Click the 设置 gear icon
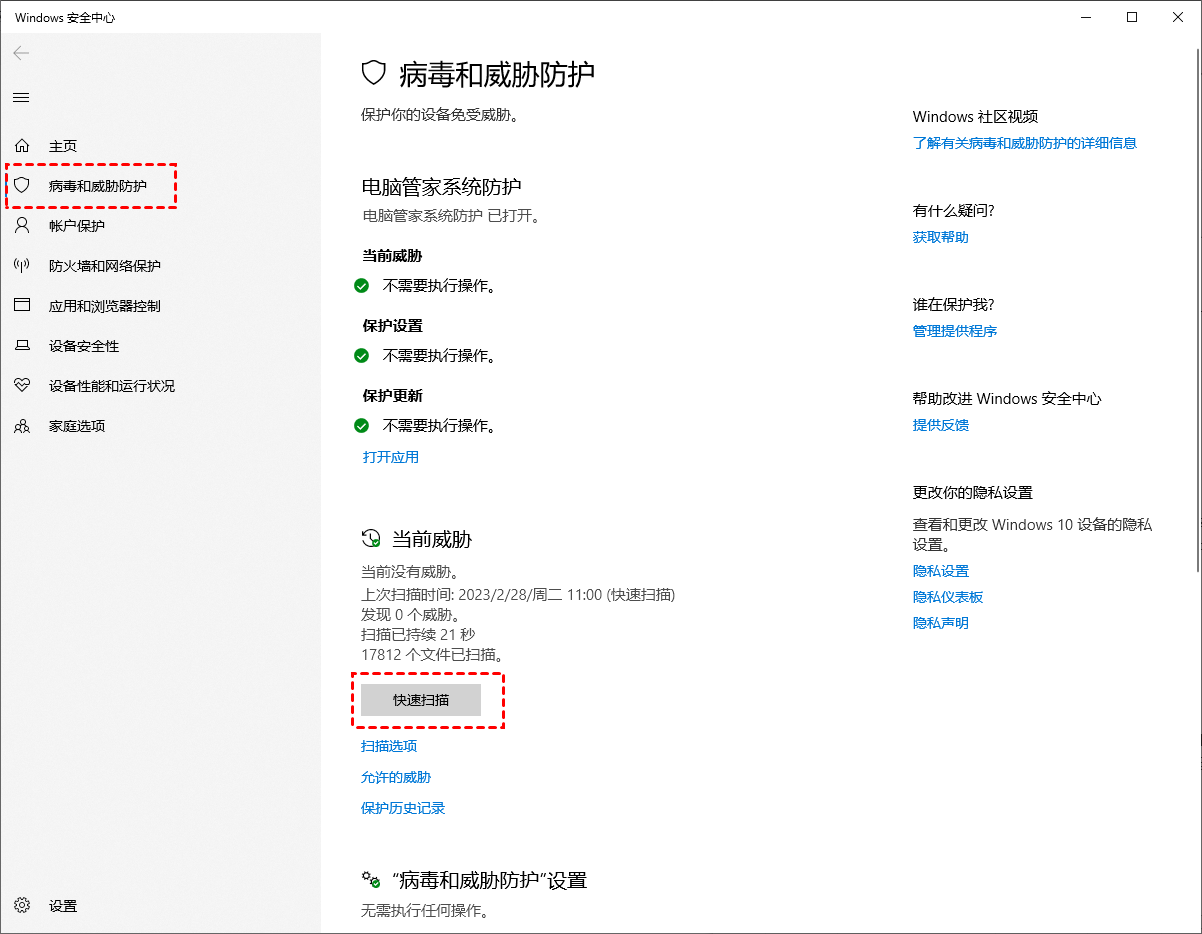 [x=22, y=906]
